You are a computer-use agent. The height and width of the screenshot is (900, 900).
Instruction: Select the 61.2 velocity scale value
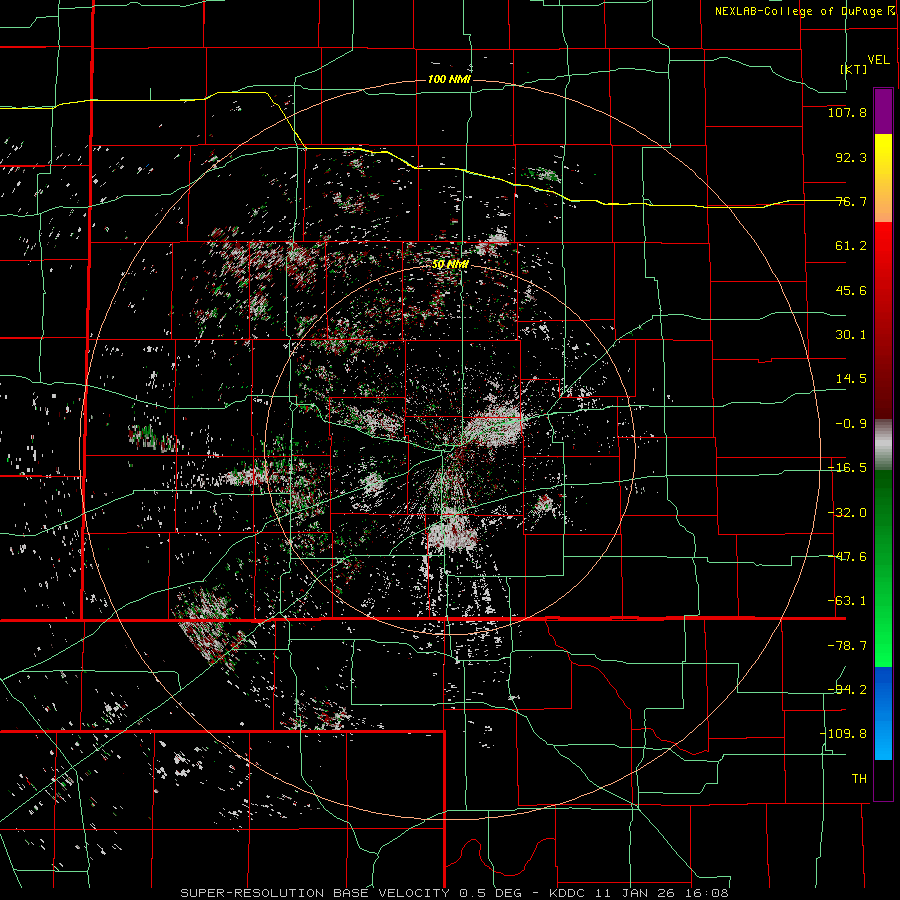851,246
